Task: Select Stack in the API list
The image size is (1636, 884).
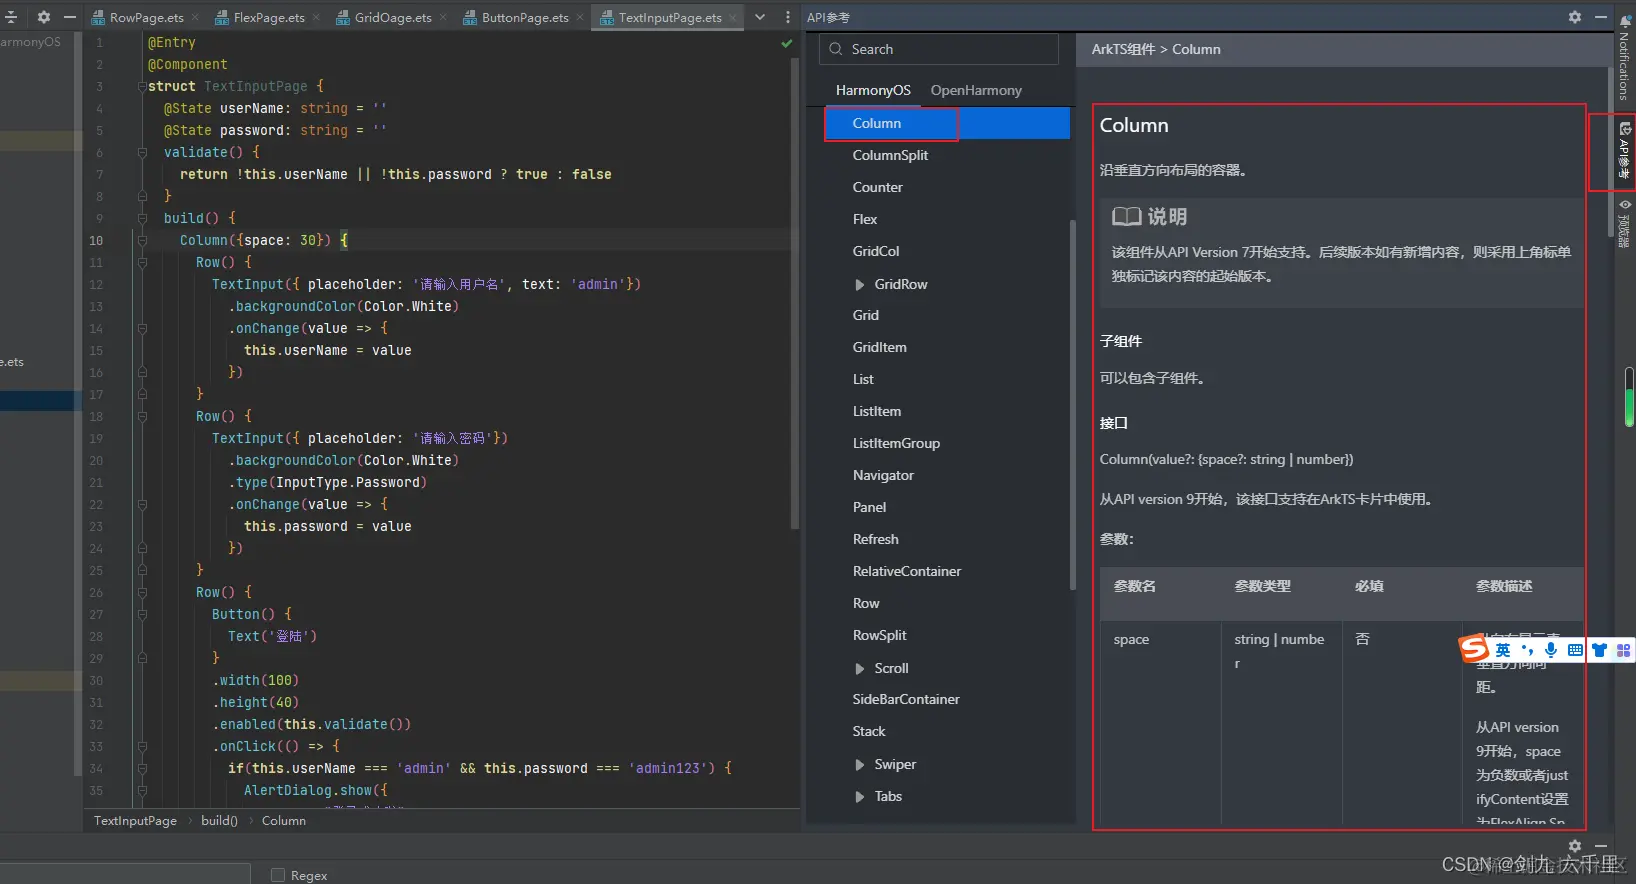Action: tap(869, 731)
